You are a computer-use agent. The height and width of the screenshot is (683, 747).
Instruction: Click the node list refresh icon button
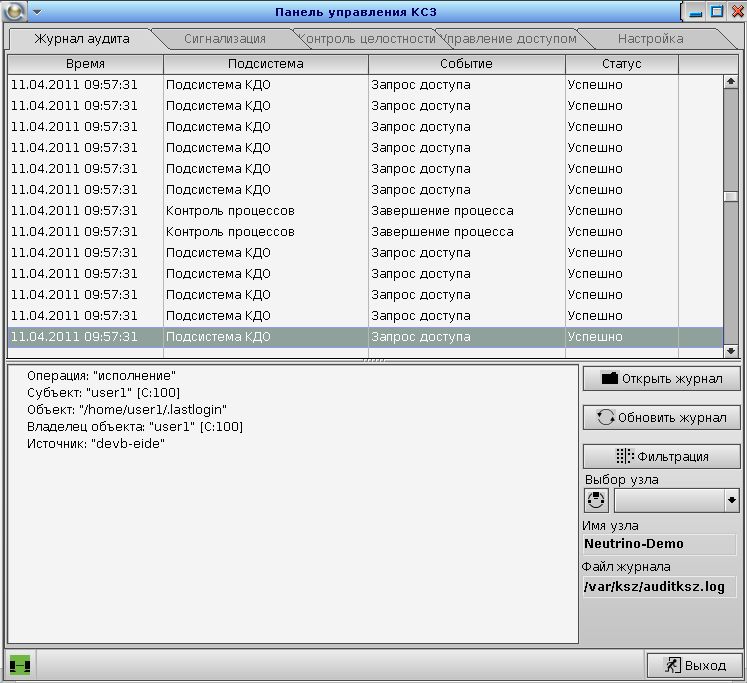(x=596, y=501)
